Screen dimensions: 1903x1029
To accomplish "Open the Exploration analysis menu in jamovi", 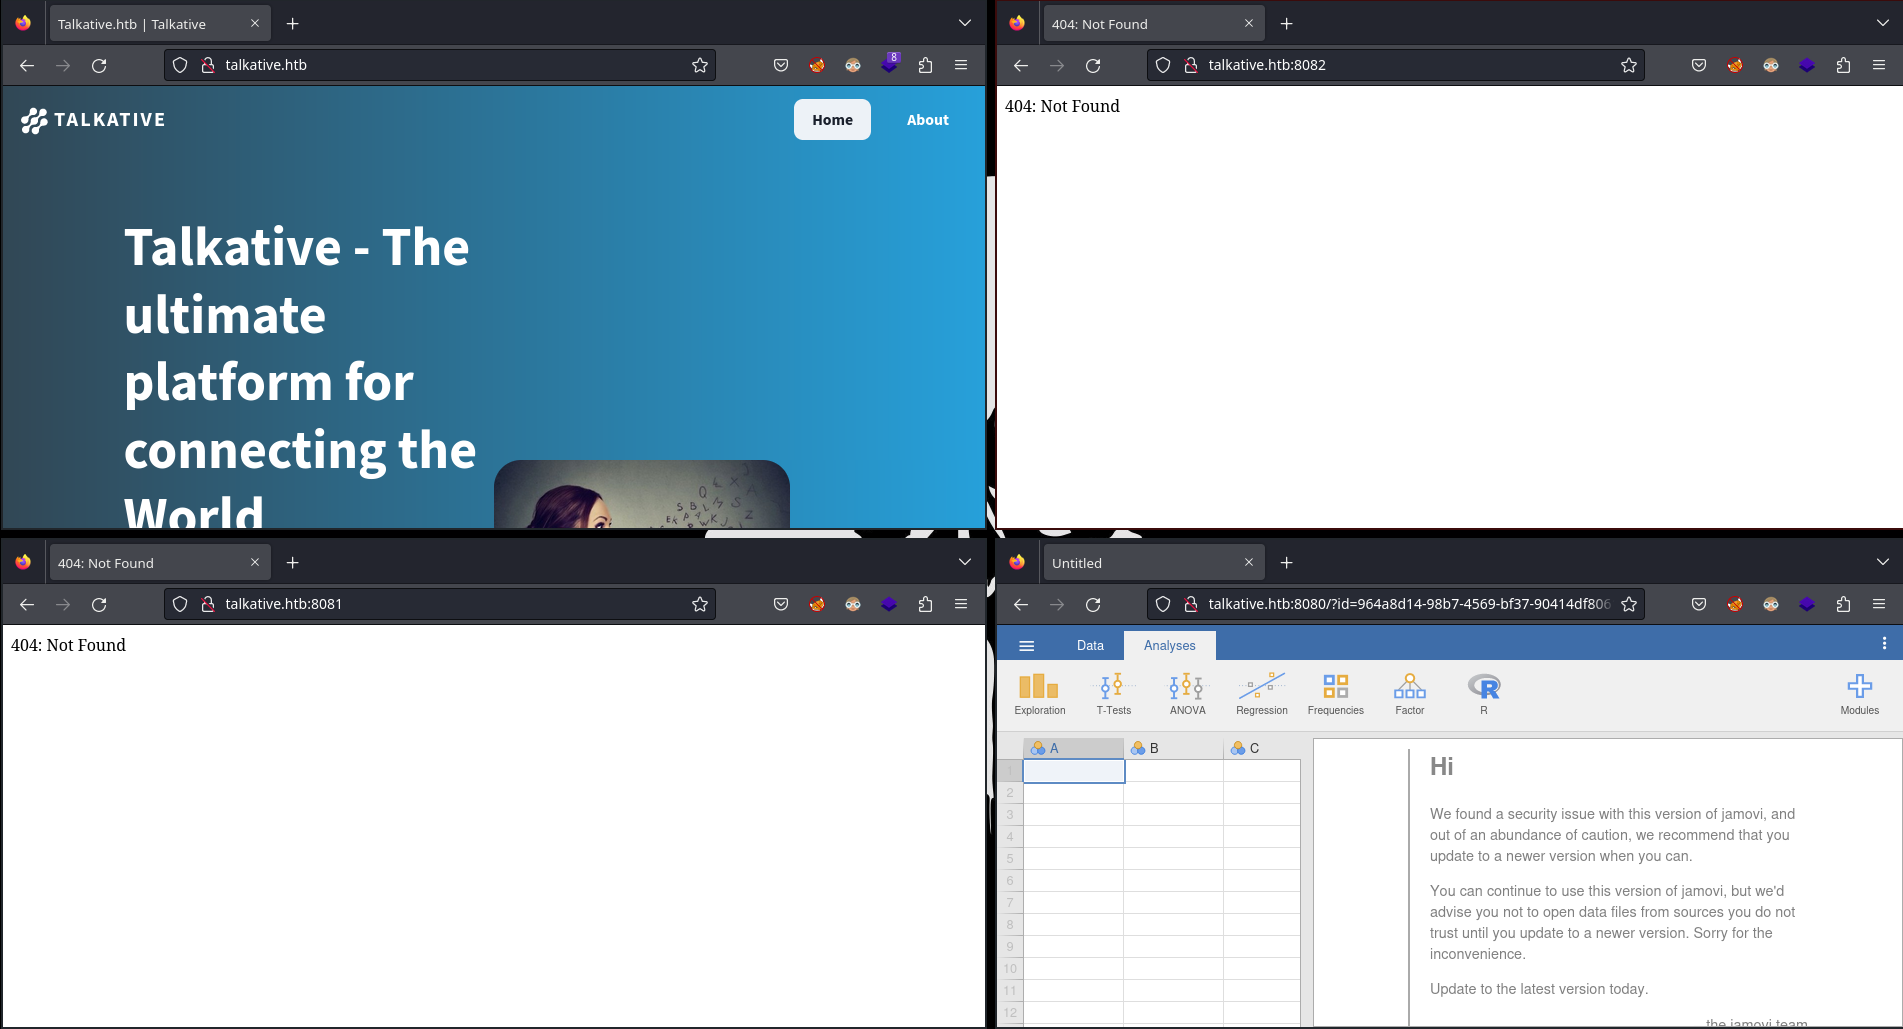I will point(1039,693).
